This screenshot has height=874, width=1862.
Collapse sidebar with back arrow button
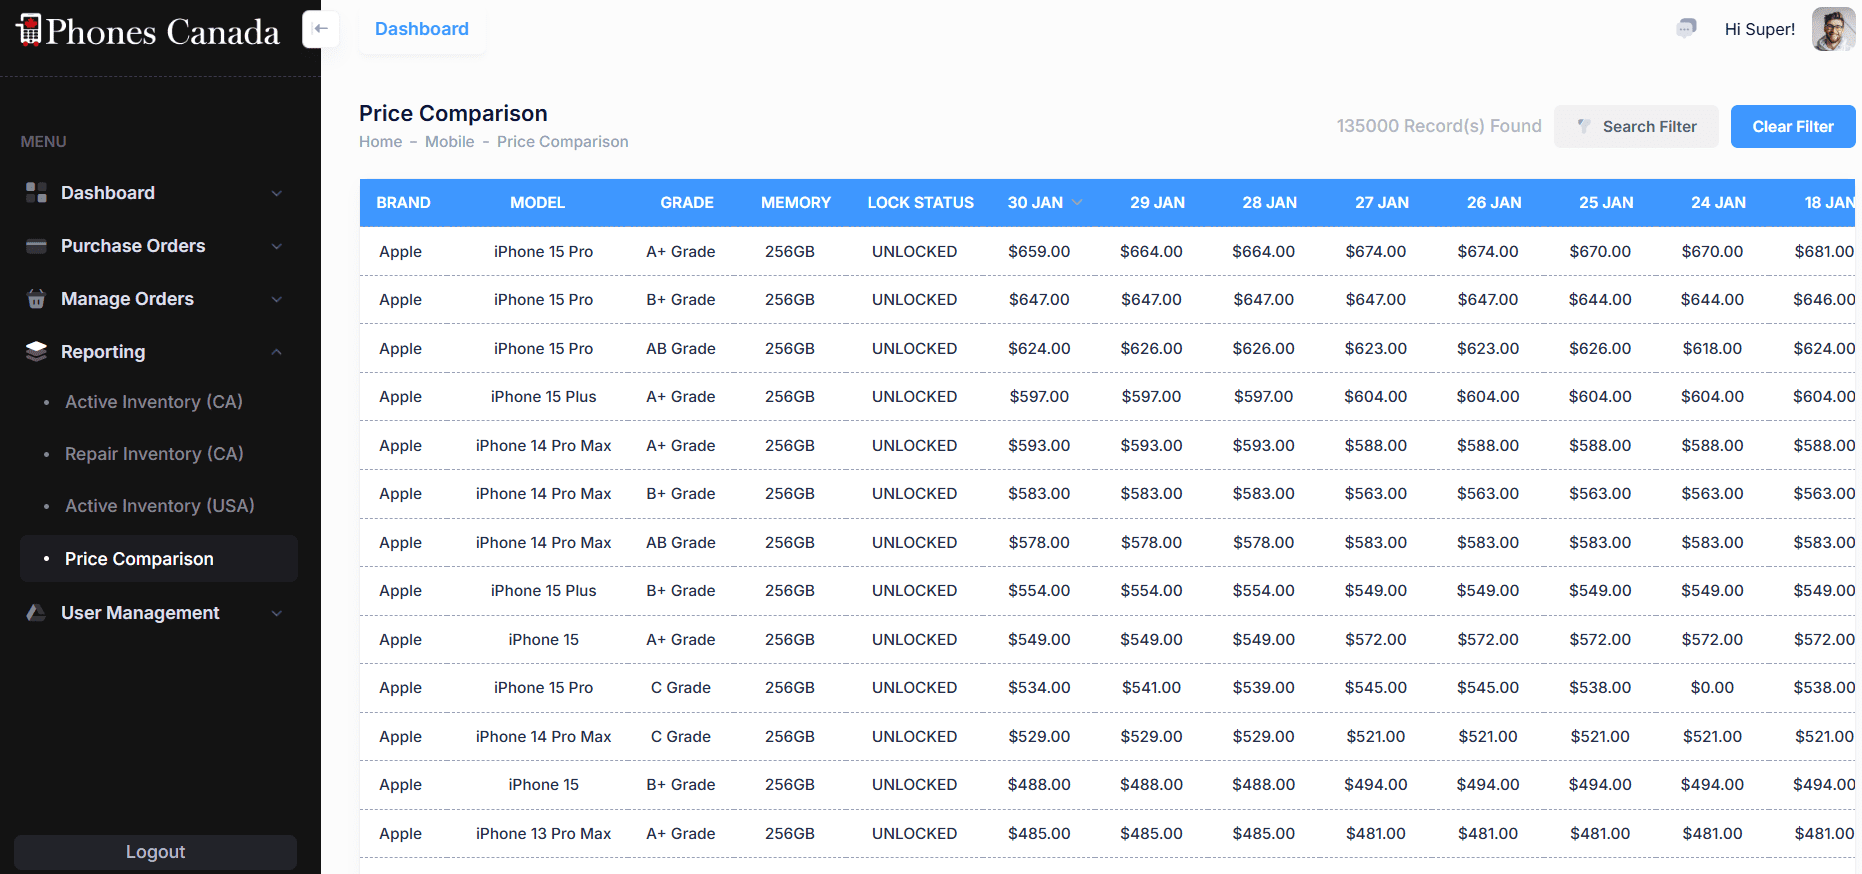321,29
